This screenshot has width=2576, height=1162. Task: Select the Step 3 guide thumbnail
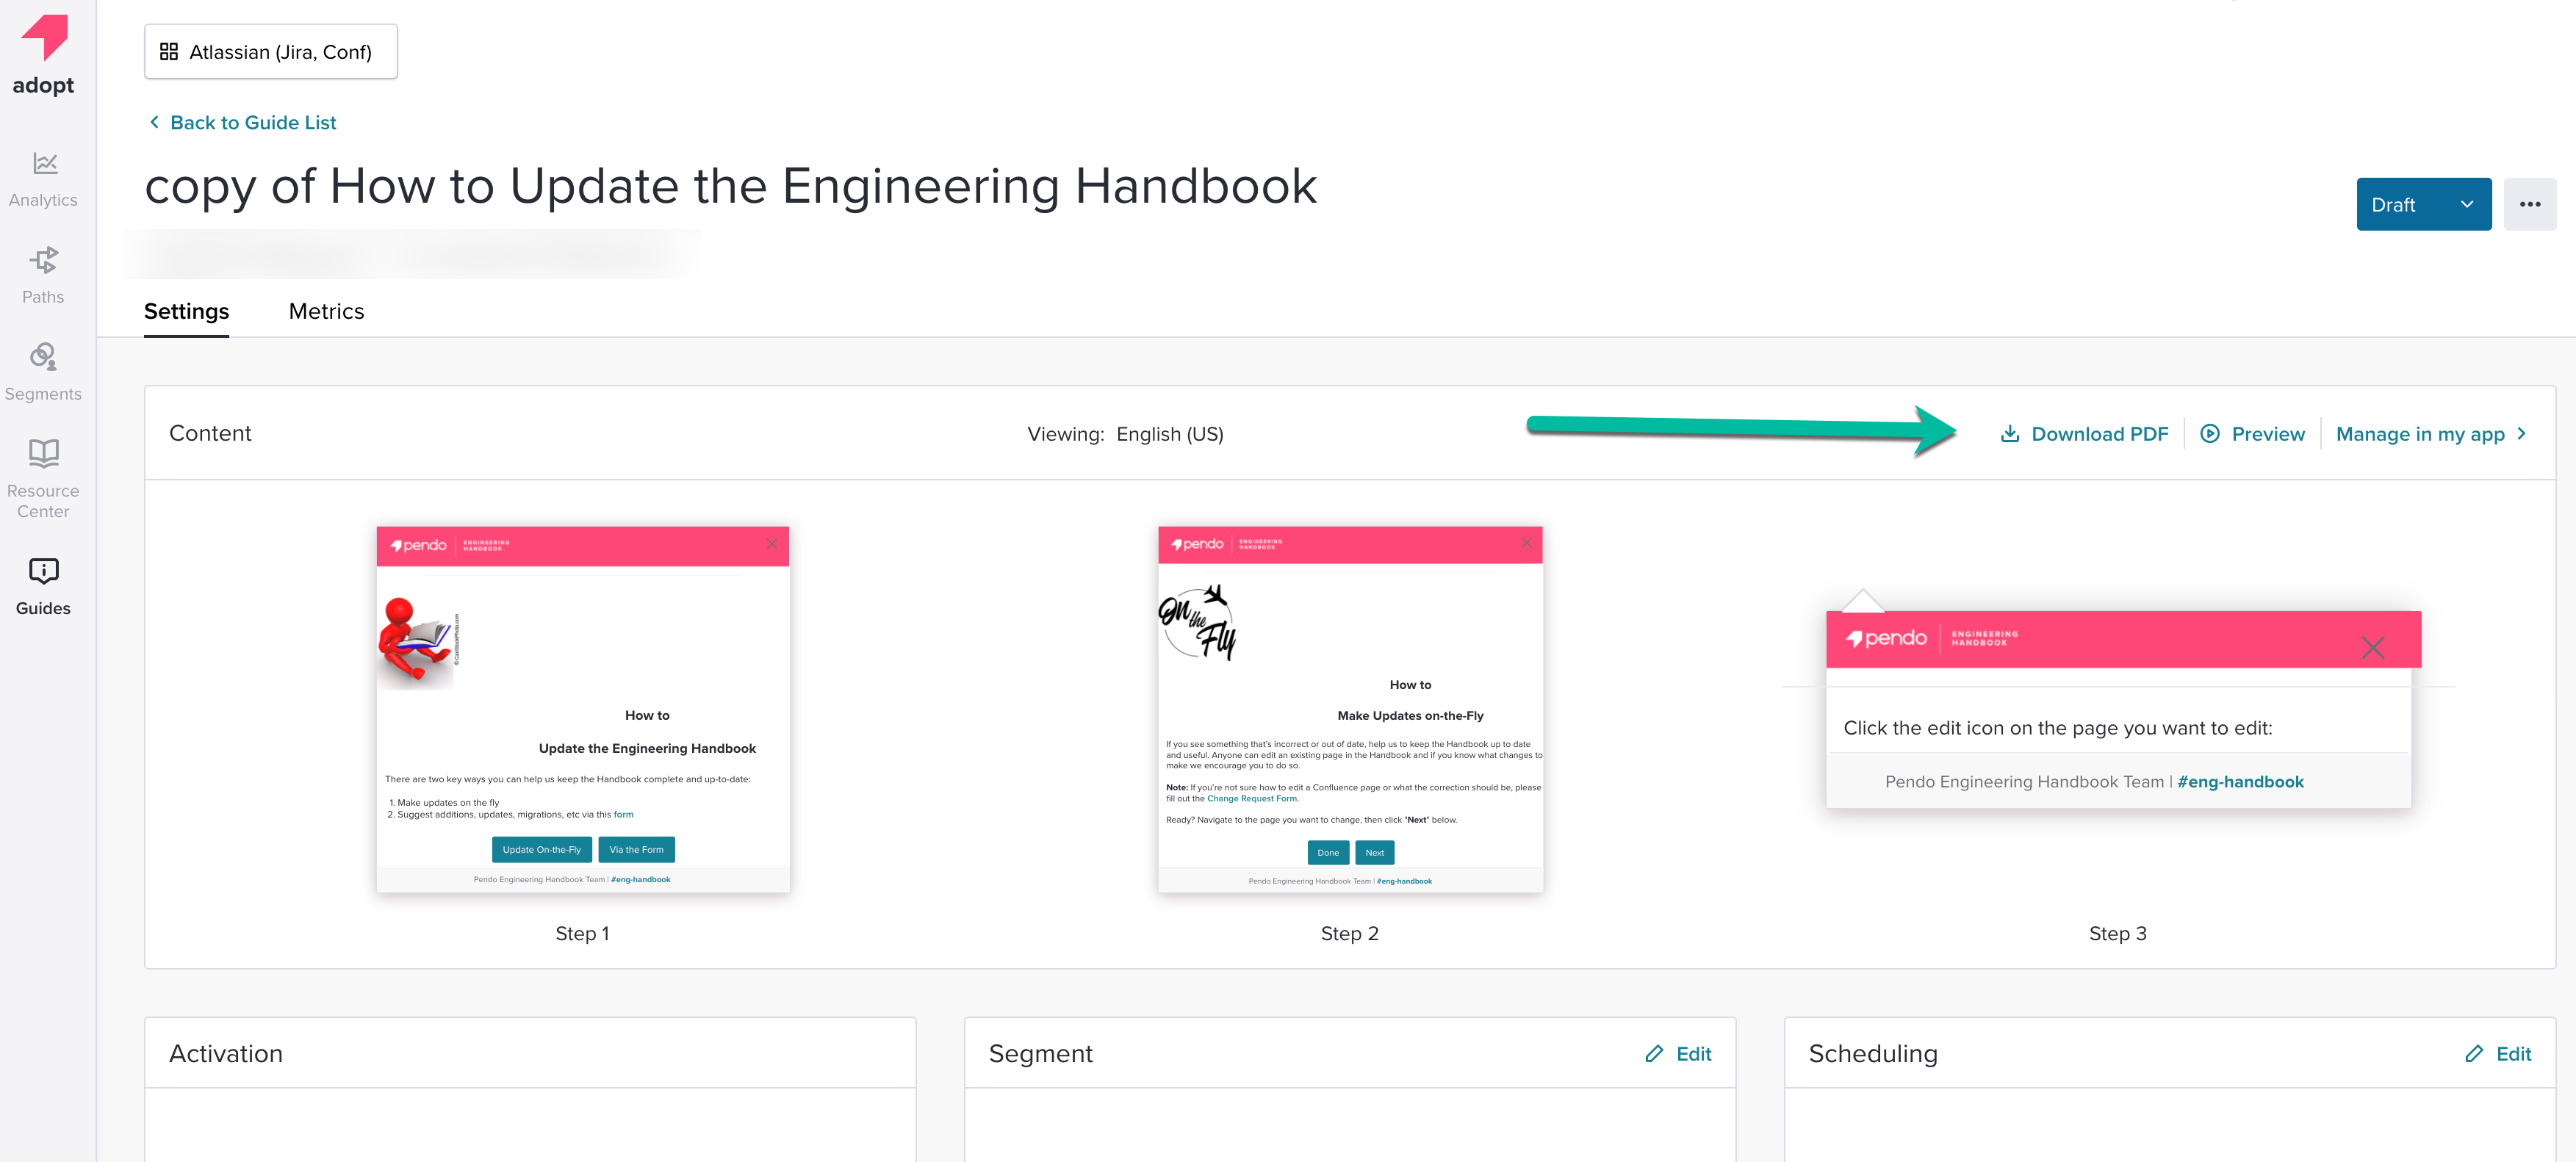(x=2119, y=699)
